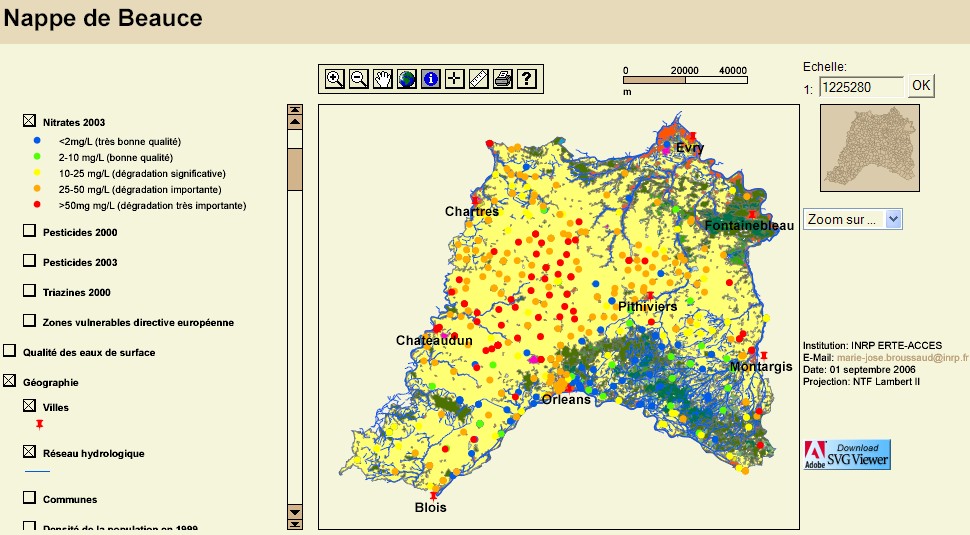This screenshot has height=535, width=970.
Task: Enable the Pesticides 2000 layer
Action: point(30,232)
